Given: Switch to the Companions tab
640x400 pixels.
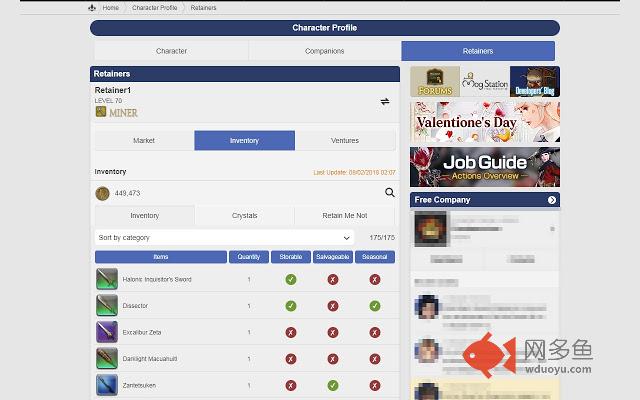Looking at the screenshot, I should (x=324, y=51).
